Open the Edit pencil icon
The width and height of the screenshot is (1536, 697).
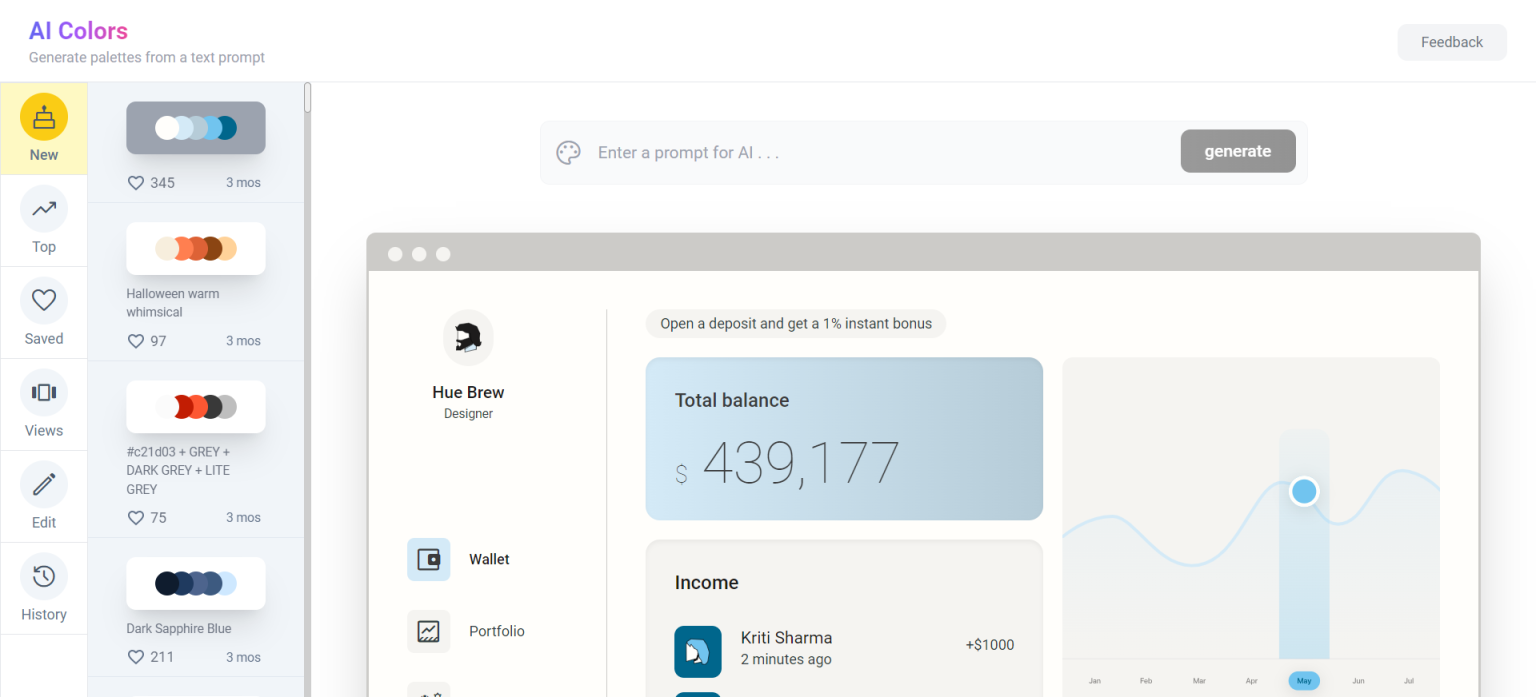(44, 485)
